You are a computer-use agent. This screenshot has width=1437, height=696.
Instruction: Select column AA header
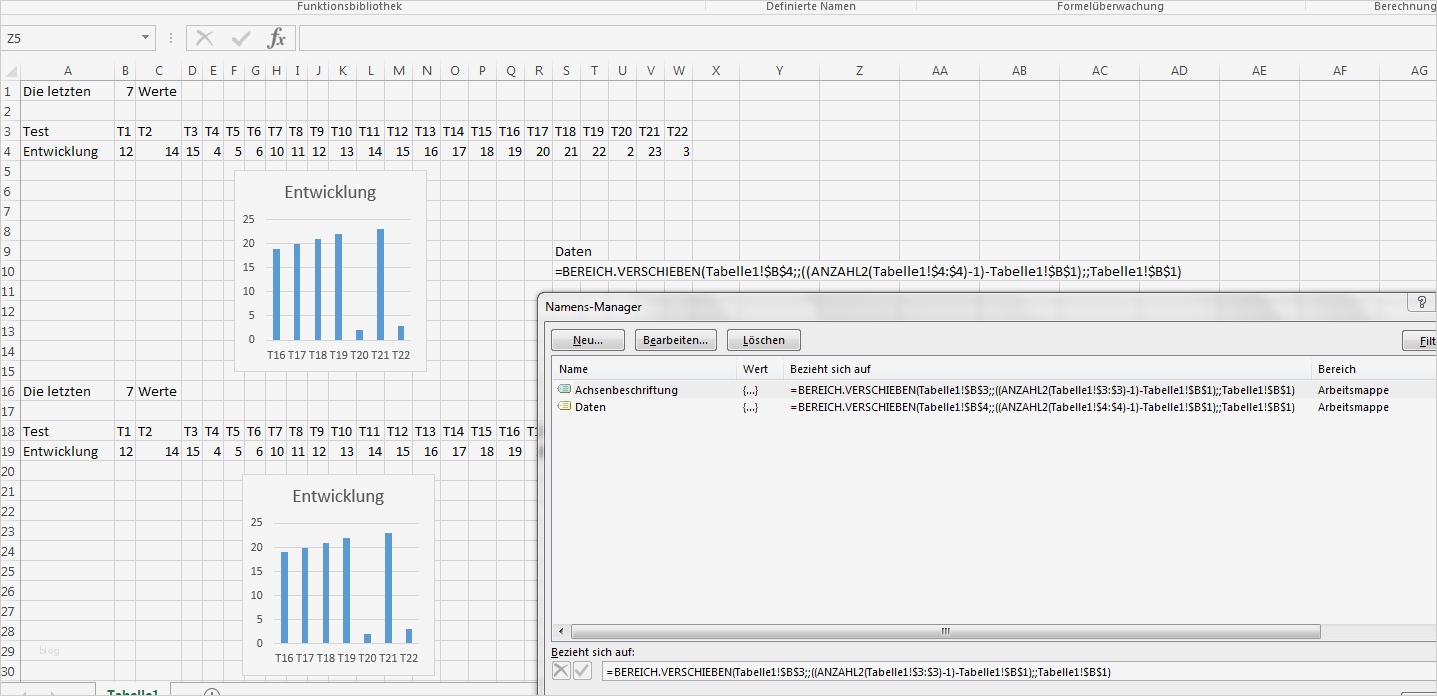(x=939, y=71)
